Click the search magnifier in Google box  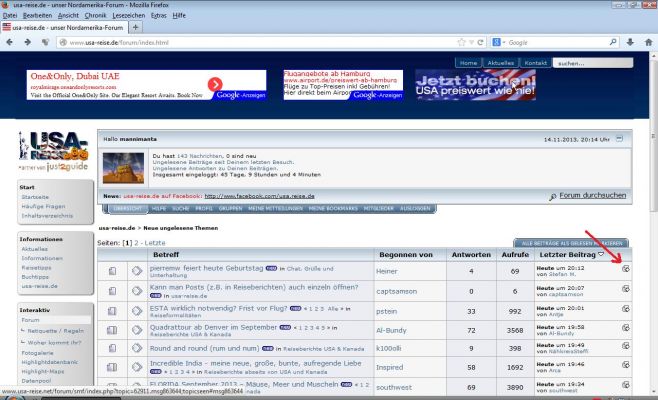(x=613, y=42)
